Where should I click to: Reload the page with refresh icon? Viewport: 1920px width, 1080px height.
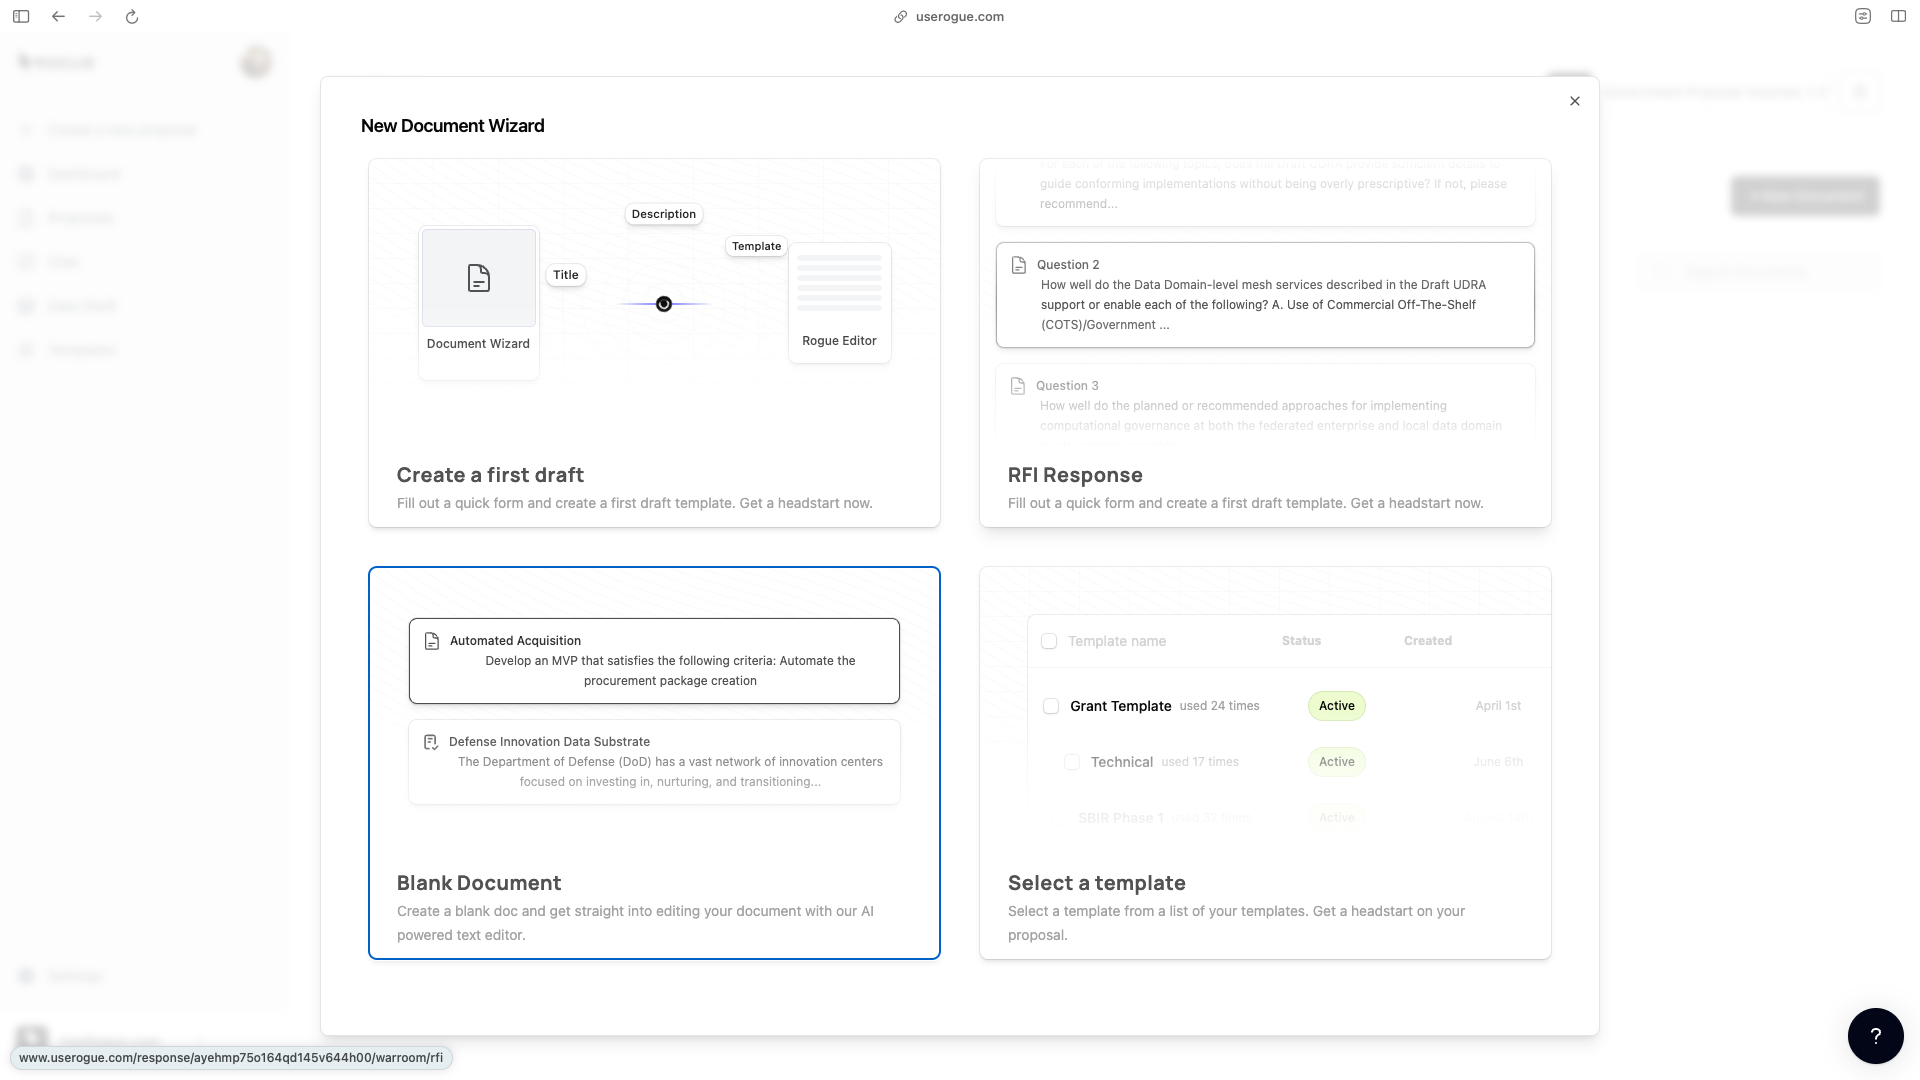132,16
